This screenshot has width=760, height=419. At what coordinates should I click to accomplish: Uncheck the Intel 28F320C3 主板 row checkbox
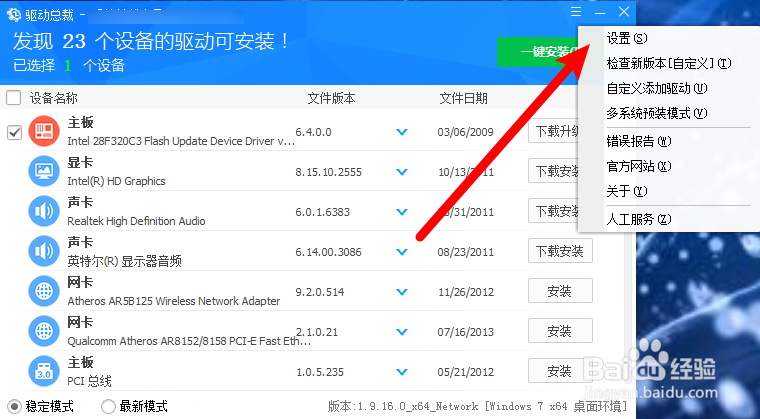coord(15,132)
